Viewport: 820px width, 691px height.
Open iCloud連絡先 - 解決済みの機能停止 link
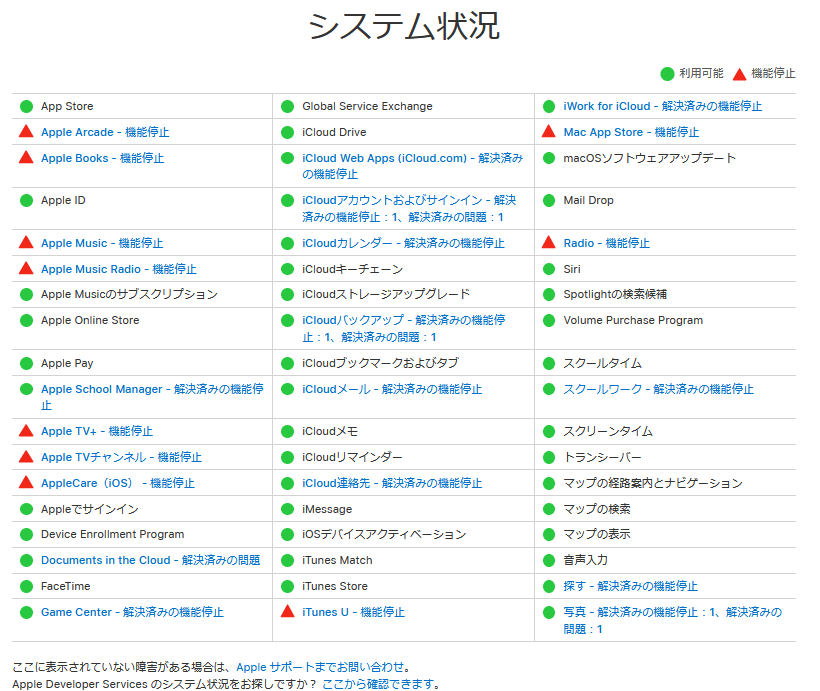pyautogui.click(x=392, y=483)
